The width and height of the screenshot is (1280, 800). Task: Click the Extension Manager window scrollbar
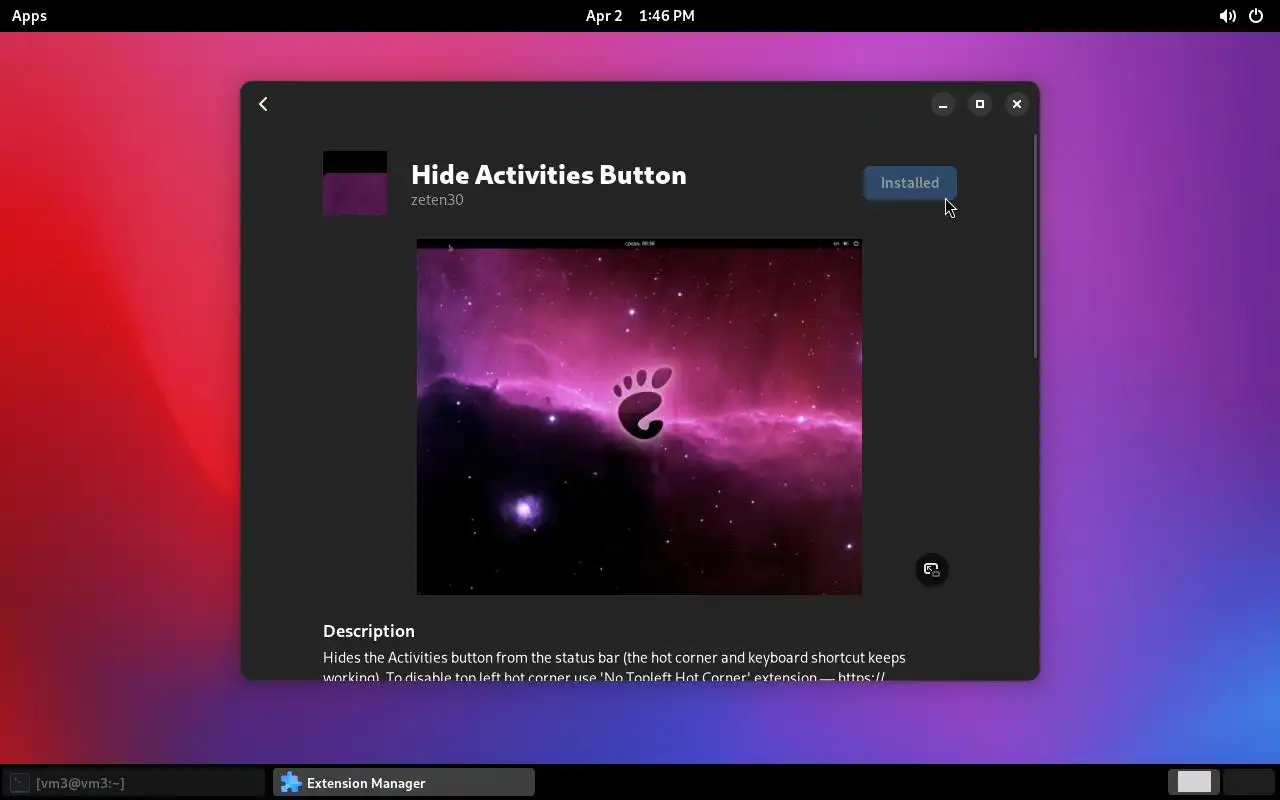point(1035,245)
